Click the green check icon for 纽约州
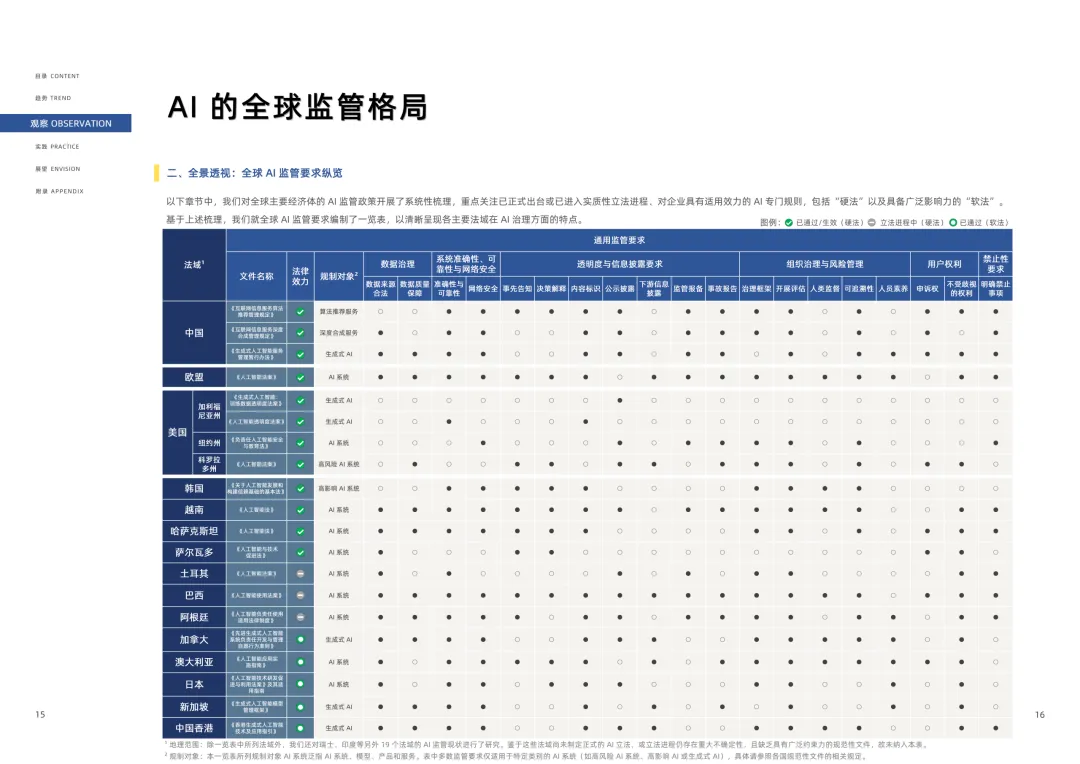 300,443
